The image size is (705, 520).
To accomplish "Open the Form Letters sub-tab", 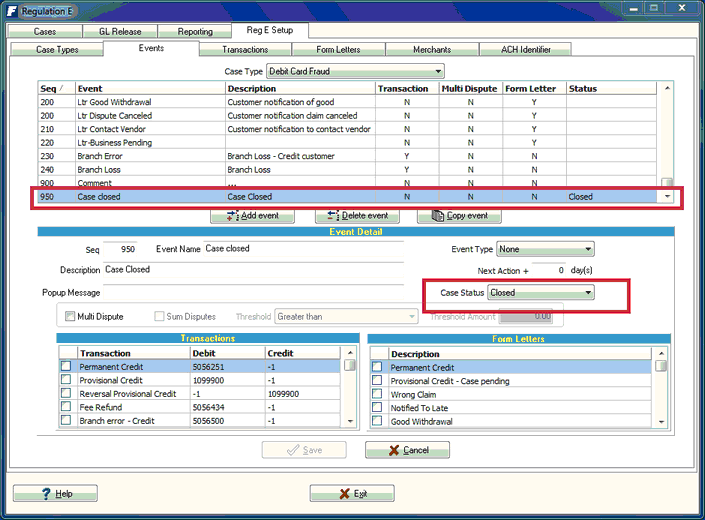I will click(338, 49).
